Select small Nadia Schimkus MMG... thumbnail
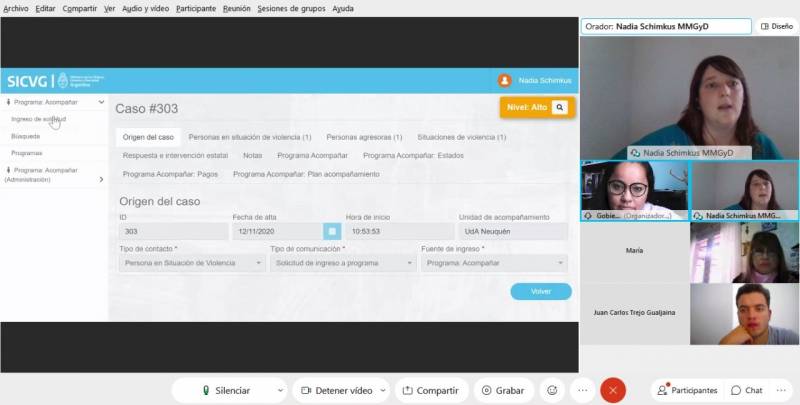Image resolution: width=800 pixels, height=405 pixels. pos(744,191)
